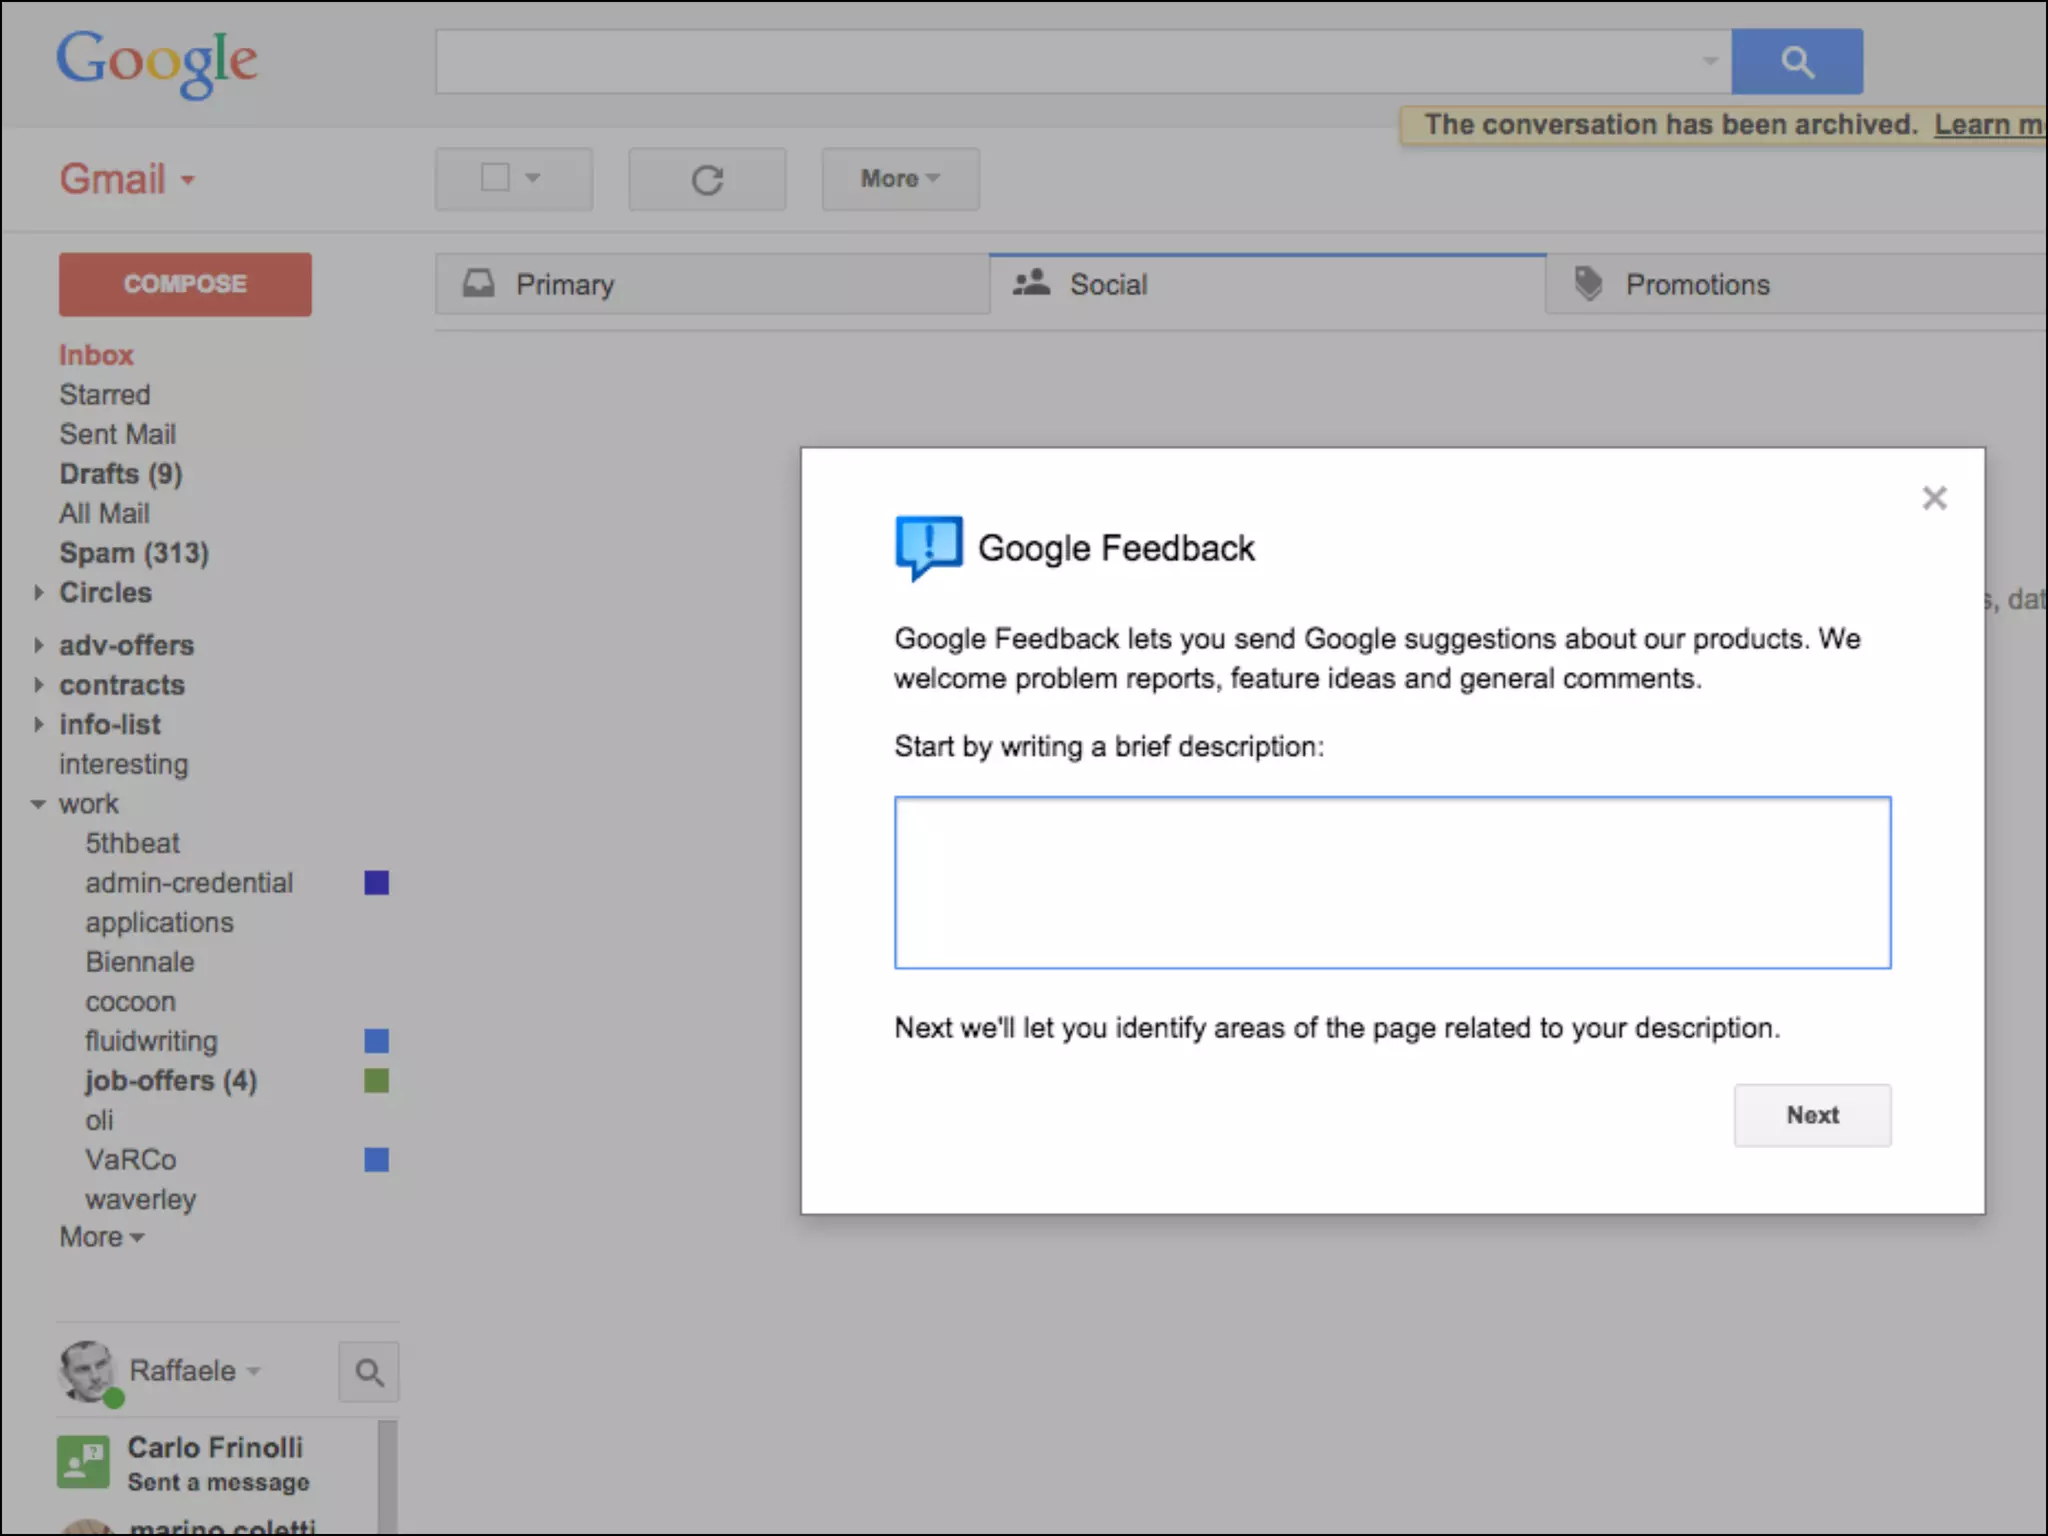Click the blue search magnifier button
Image resolution: width=2048 pixels, height=1536 pixels.
(x=1796, y=62)
